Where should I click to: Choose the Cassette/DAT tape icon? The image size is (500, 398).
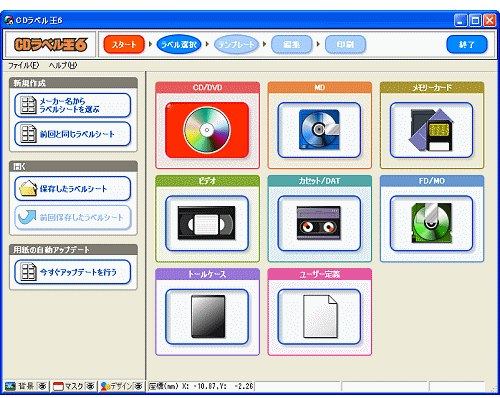tap(319, 223)
